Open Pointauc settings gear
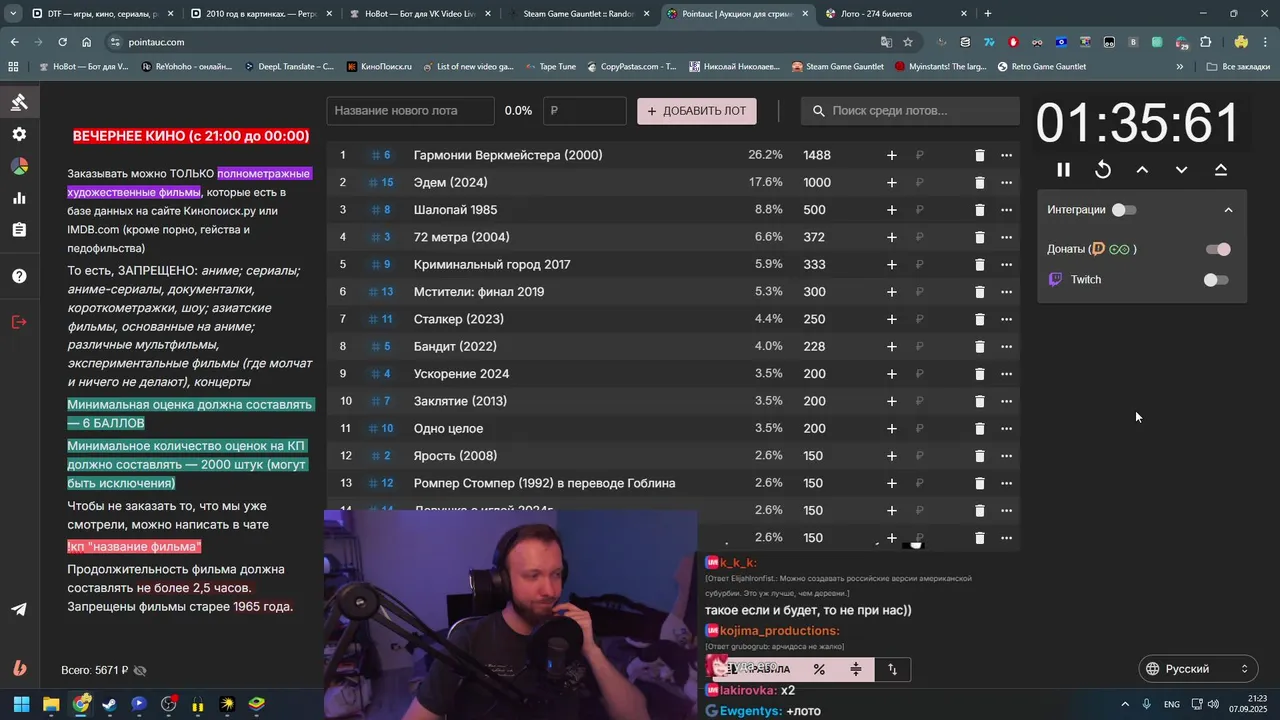Viewport: 1280px width, 720px height. tap(19, 134)
